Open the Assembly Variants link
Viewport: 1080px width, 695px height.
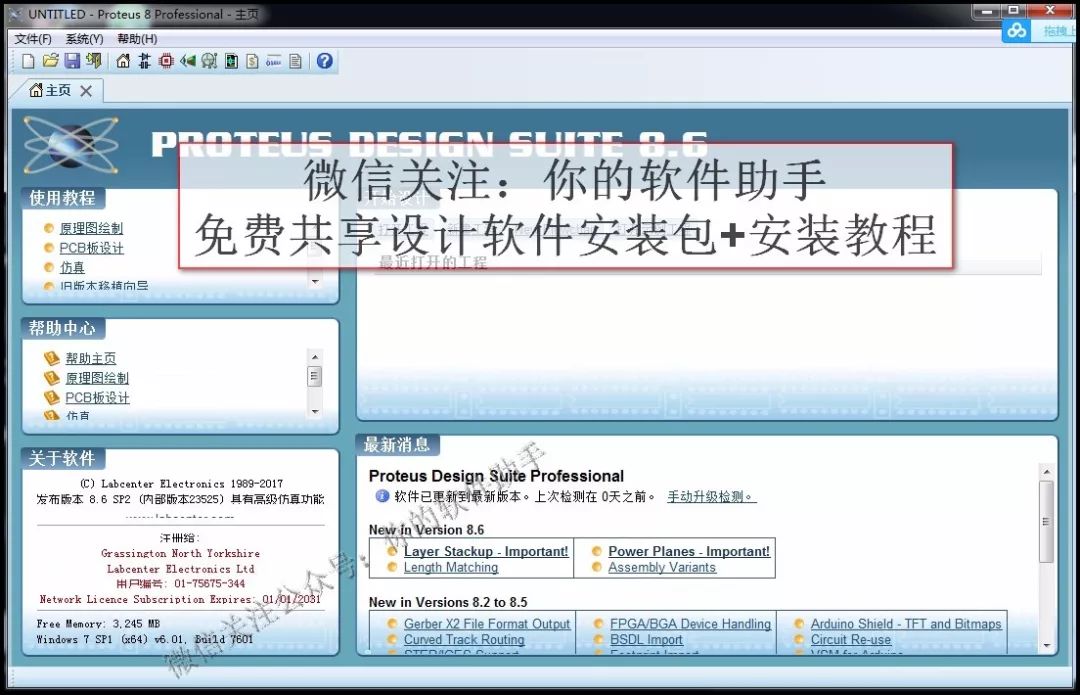[662, 568]
